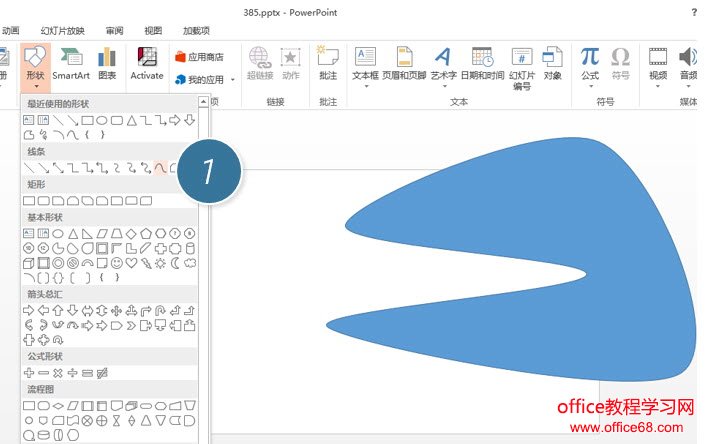This screenshot has width=713, height=444.
Task: Switch to the 加载项 tab
Action: (196, 30)
